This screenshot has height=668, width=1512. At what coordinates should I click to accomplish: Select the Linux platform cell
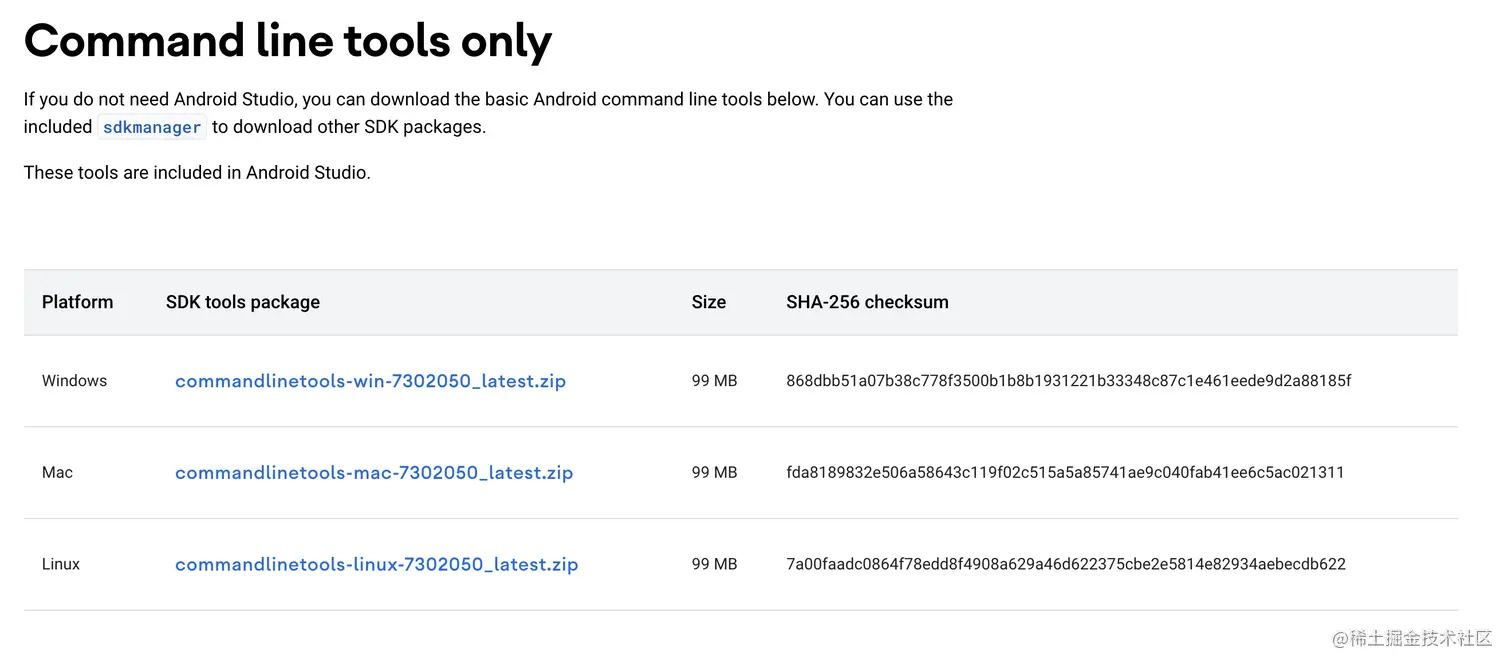coord(61,565)
